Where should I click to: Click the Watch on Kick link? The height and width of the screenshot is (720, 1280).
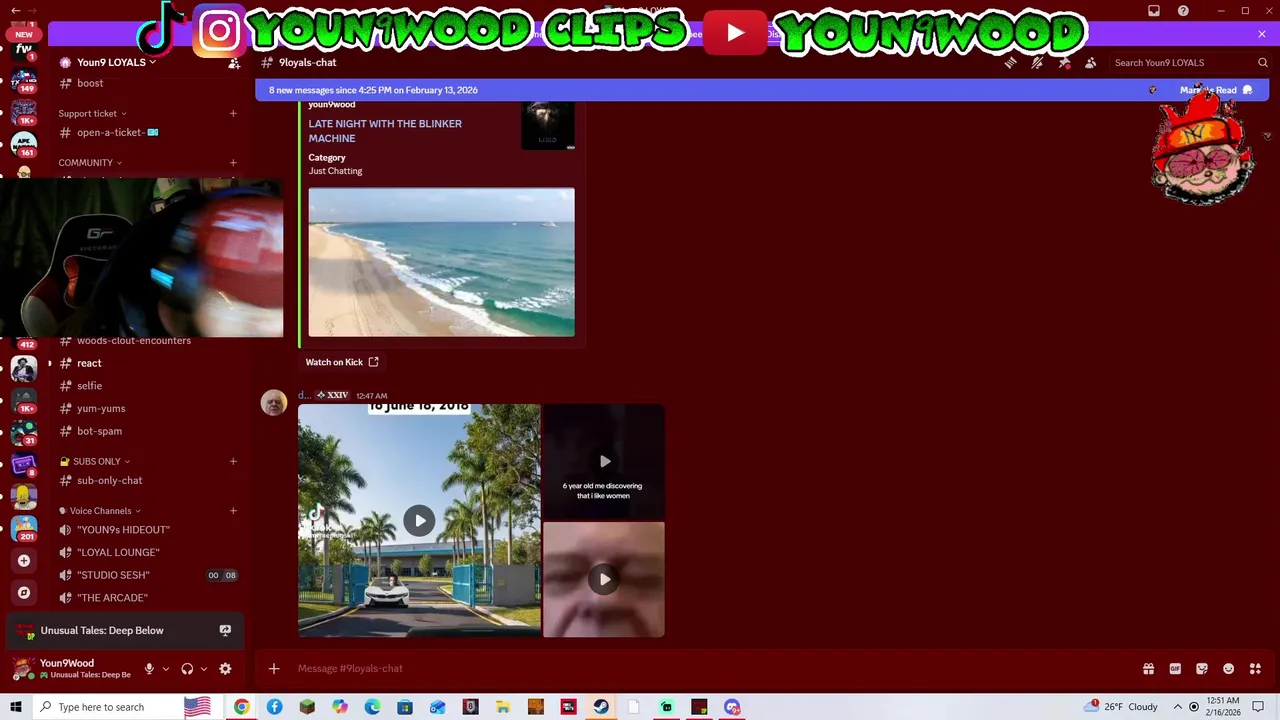tap(342, 363)
